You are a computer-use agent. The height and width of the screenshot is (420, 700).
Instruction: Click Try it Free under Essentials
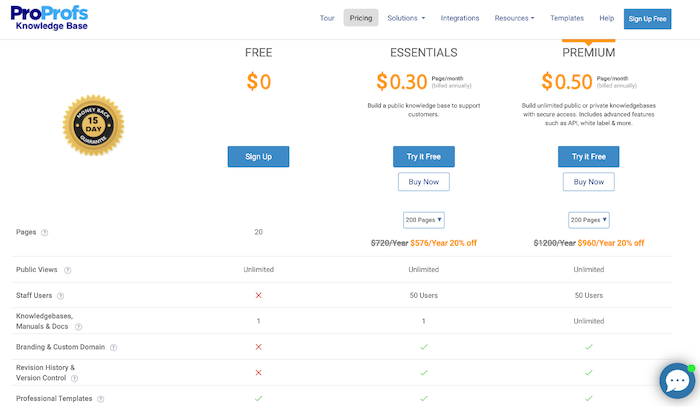[x=424, y=157]
